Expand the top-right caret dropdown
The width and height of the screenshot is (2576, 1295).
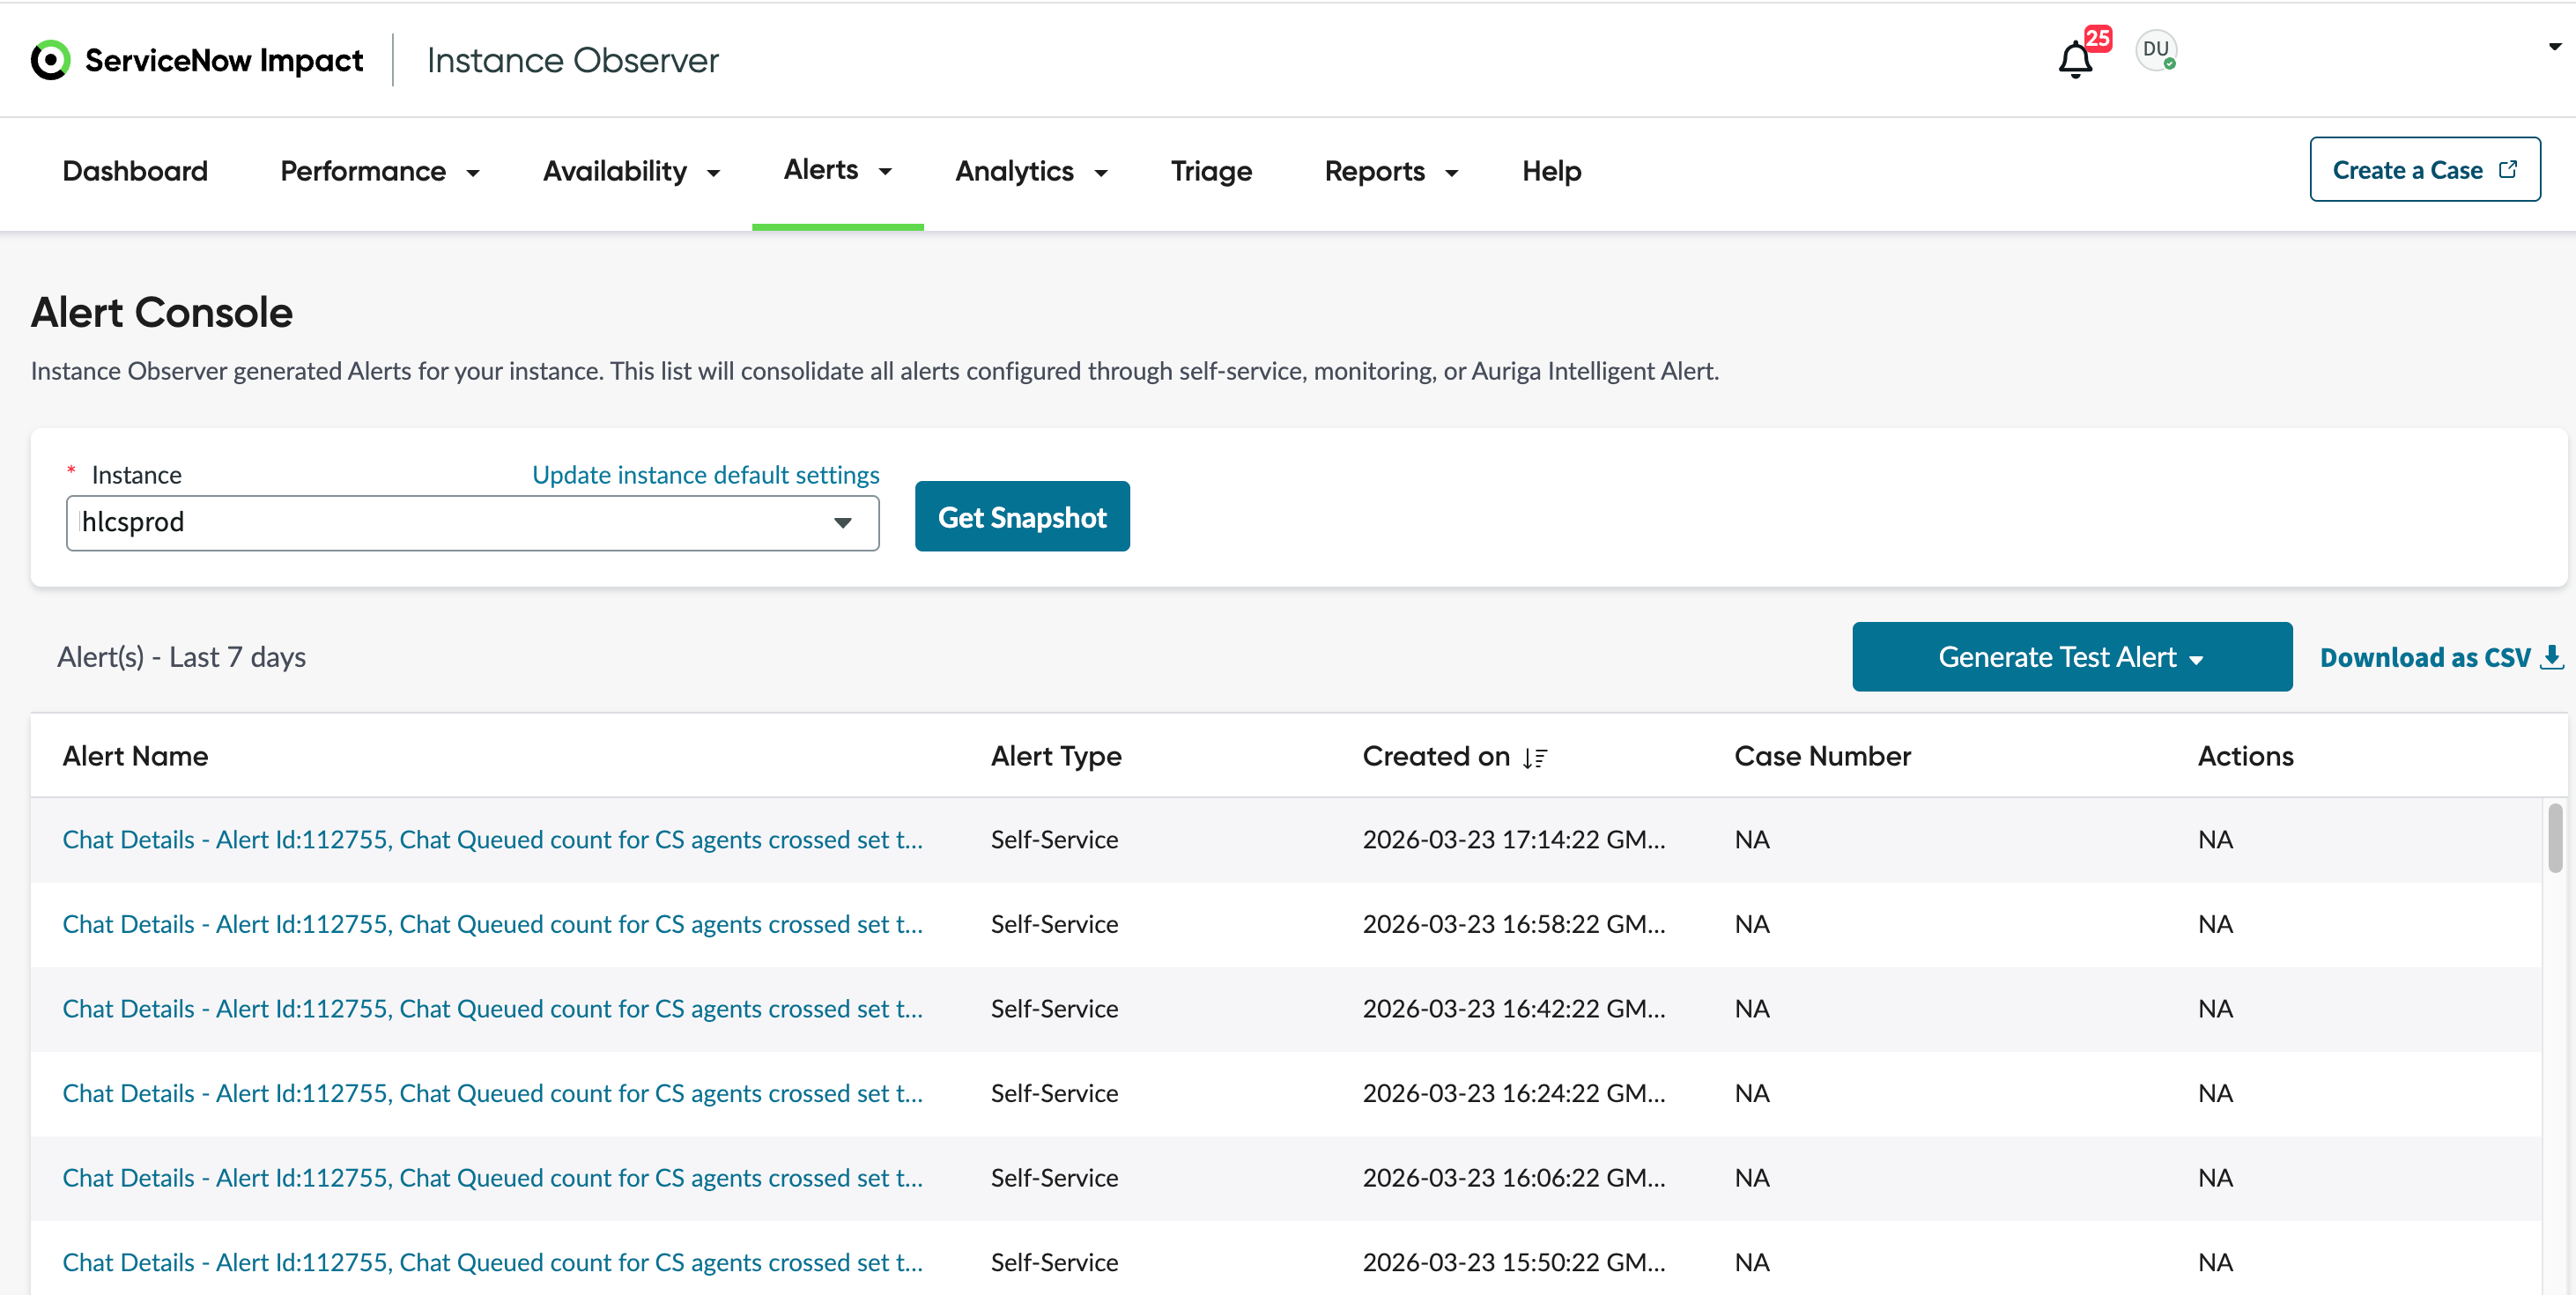(2555, 47)
